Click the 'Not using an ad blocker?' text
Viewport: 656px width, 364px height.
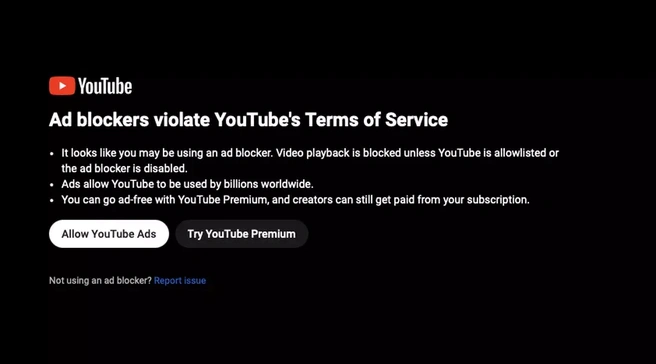tap(100, 281)
